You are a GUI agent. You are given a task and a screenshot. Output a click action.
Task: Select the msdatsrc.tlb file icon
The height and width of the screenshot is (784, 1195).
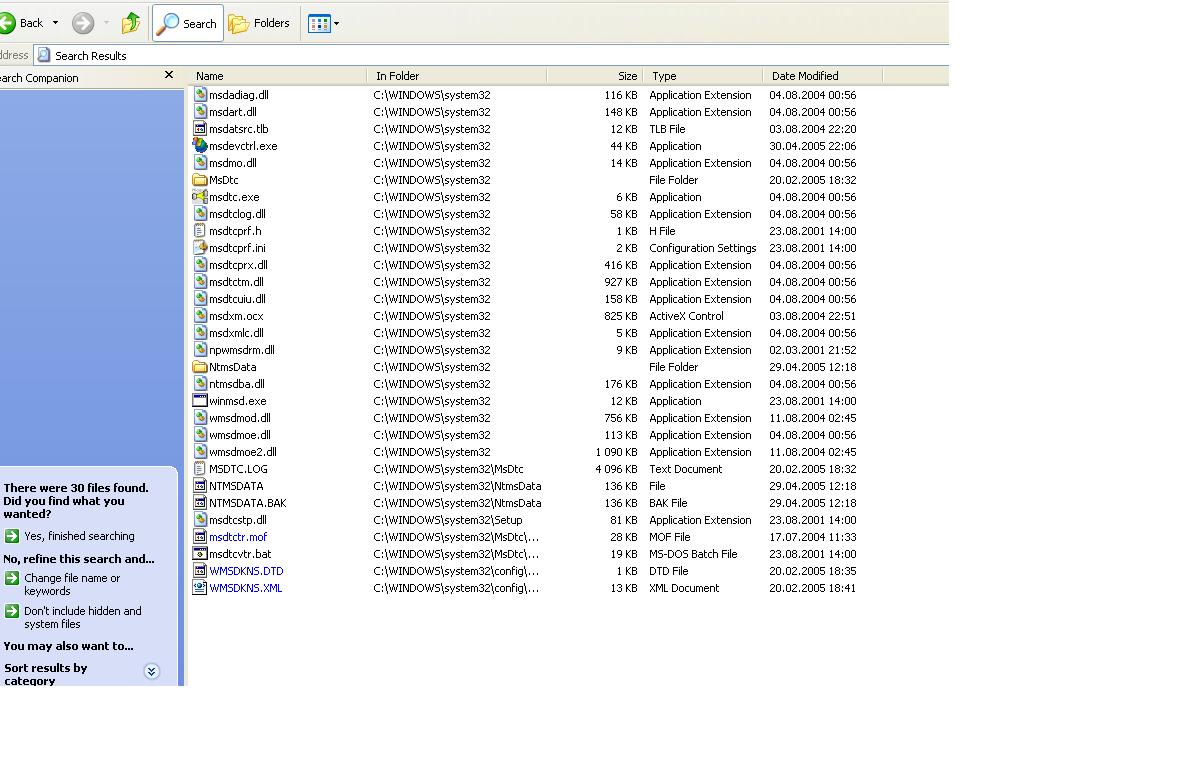click(200, 129)
